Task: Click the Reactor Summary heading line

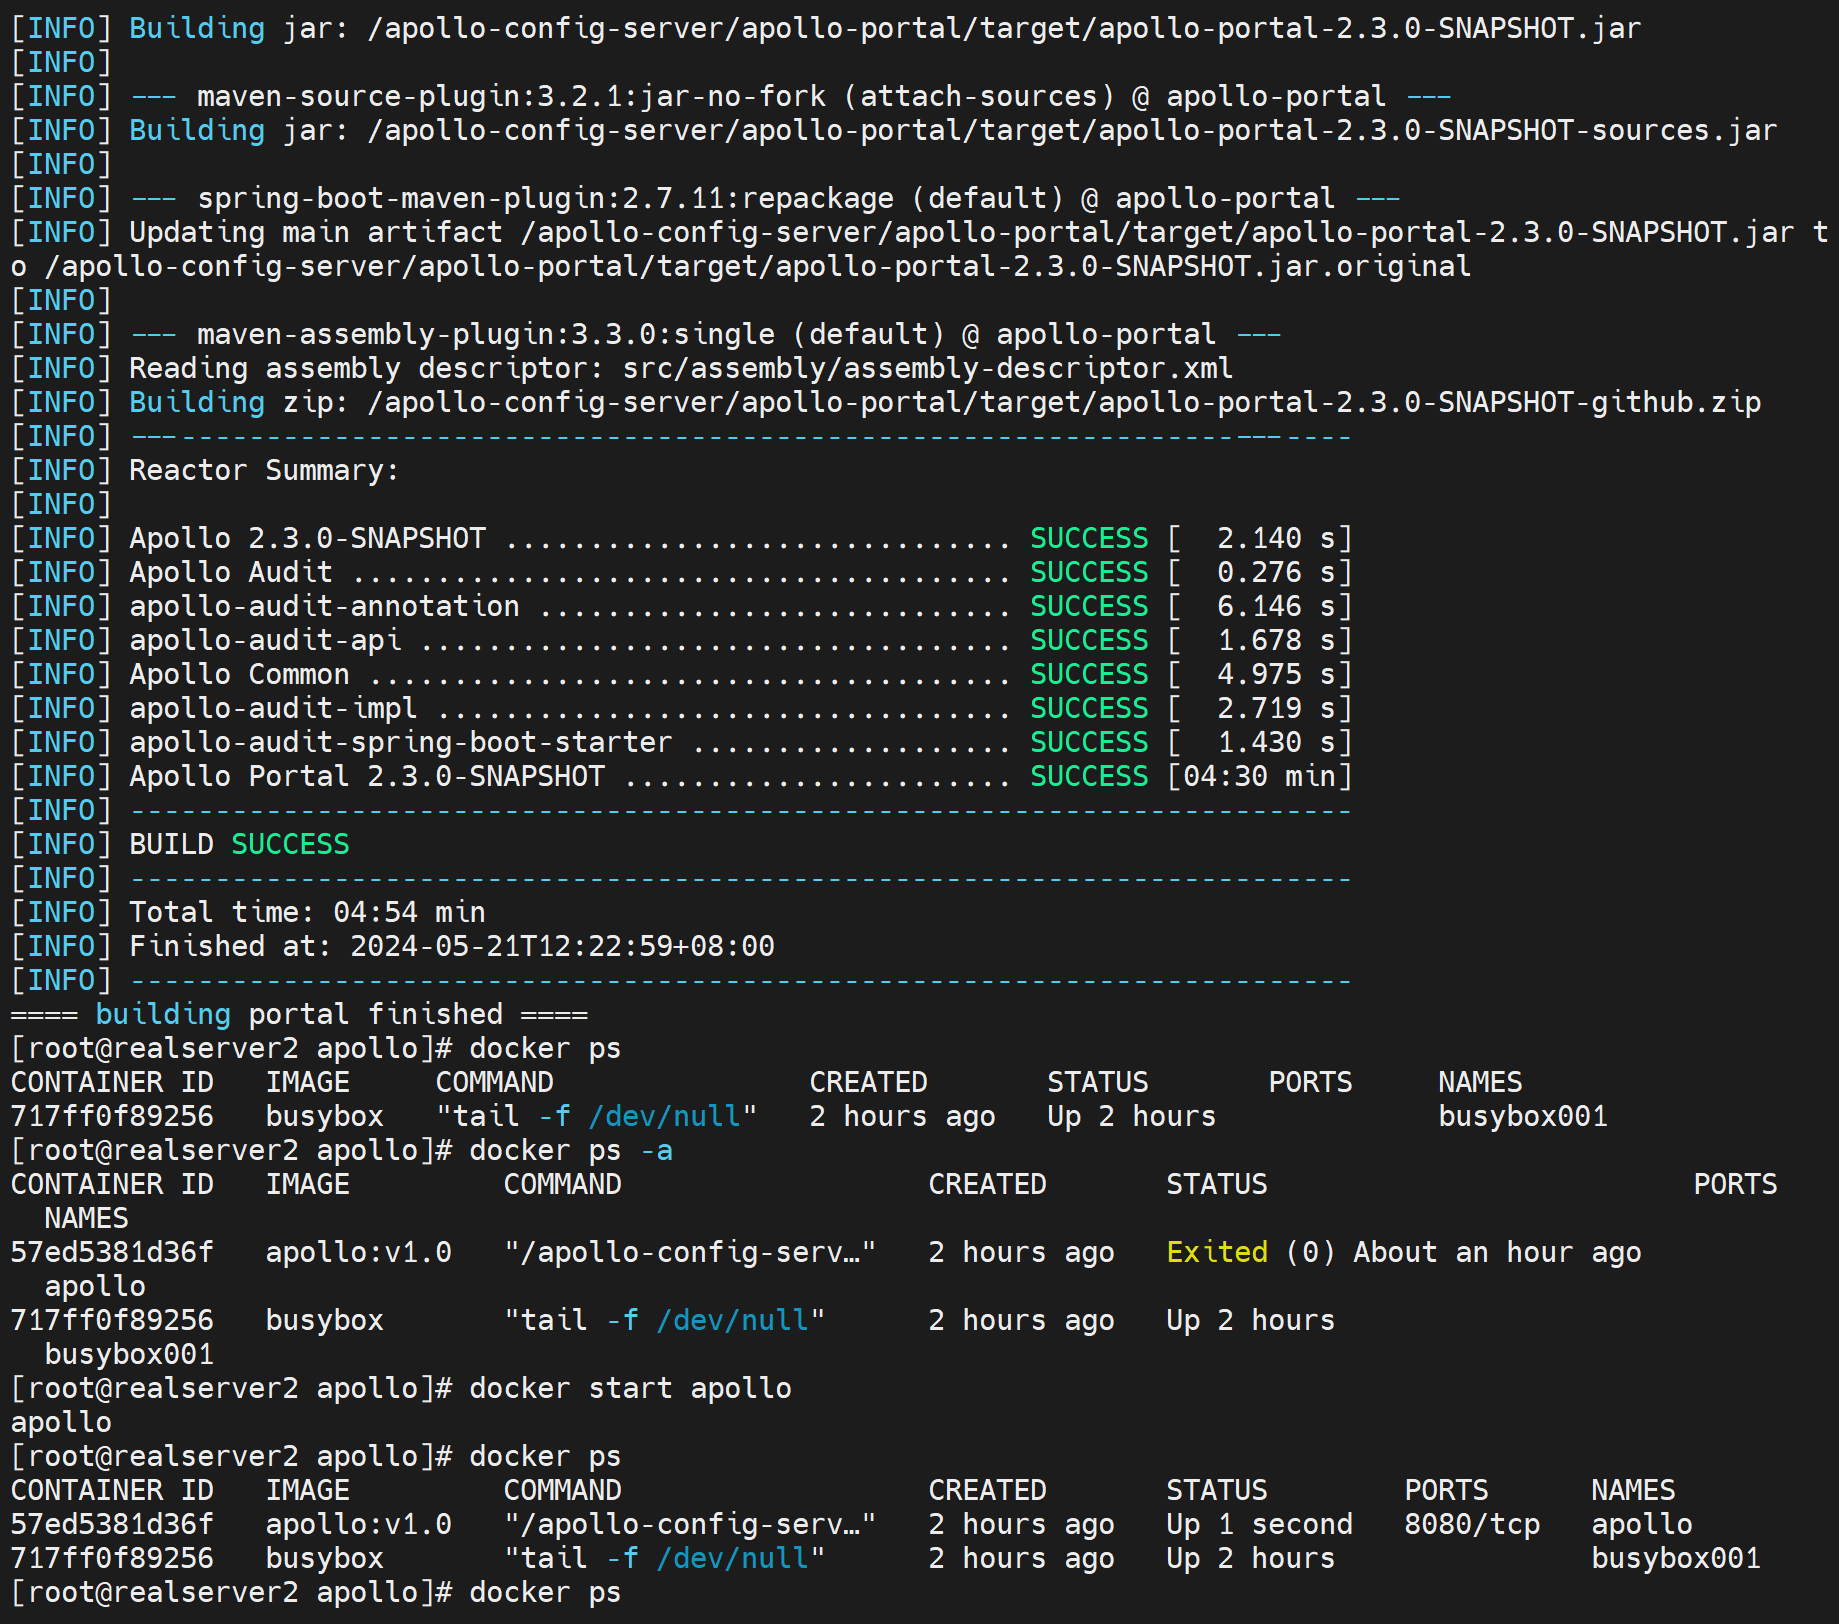Action: pyautogui.click(x=263, y=470)
